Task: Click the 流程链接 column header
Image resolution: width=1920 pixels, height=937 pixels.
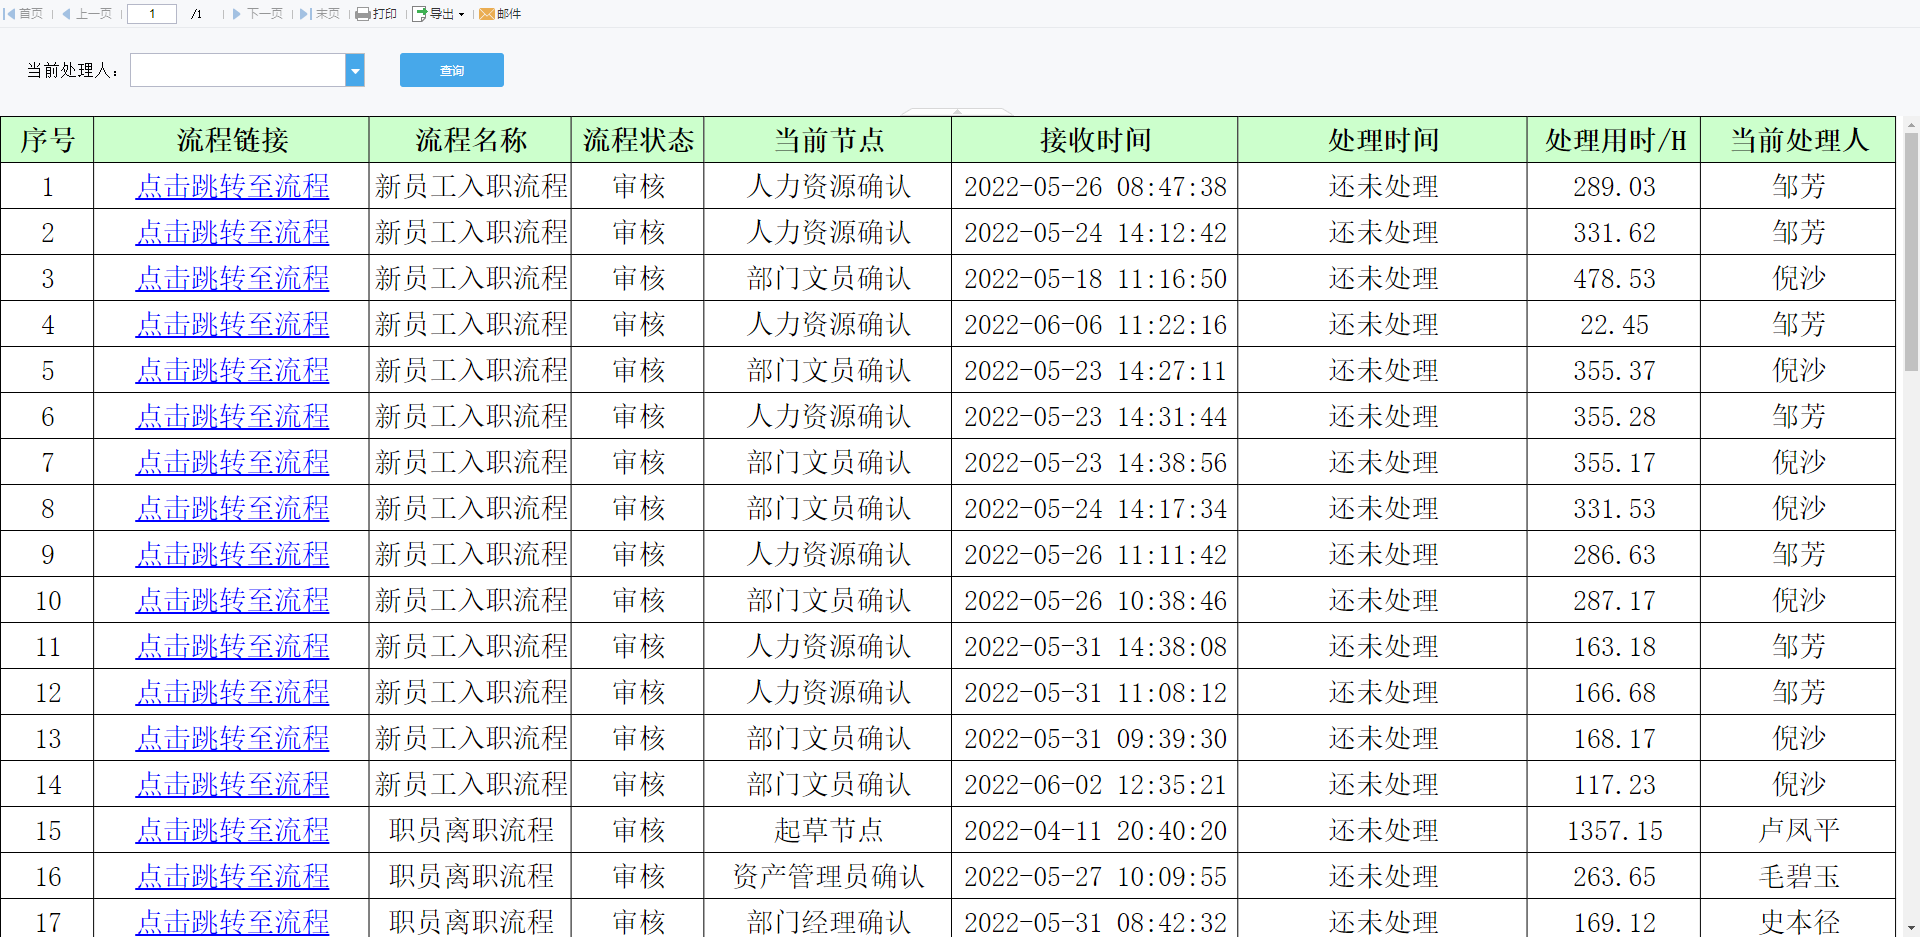Action: [232, 140]
